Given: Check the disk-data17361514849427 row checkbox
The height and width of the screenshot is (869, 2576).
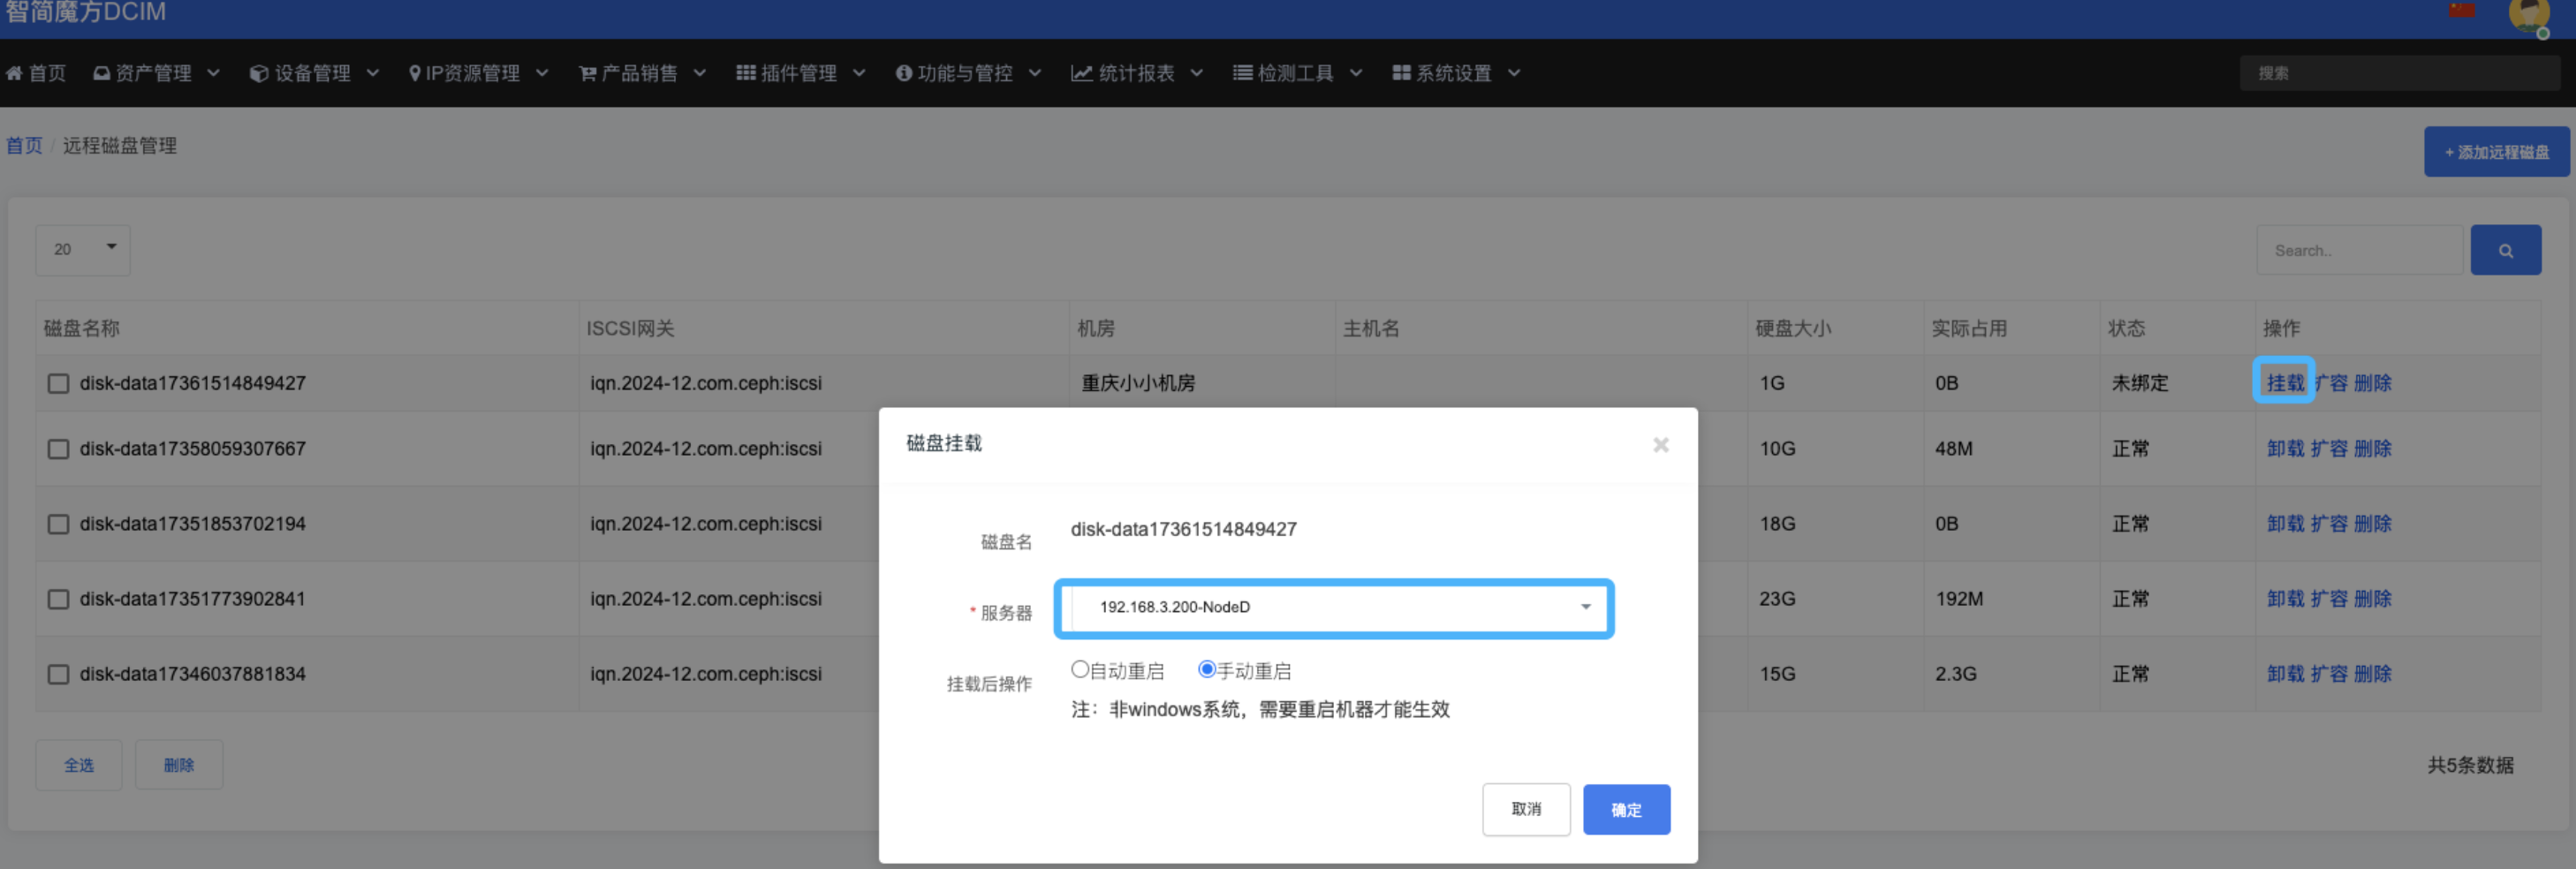Looking at the screenshot, I should [x=59, y=384].
